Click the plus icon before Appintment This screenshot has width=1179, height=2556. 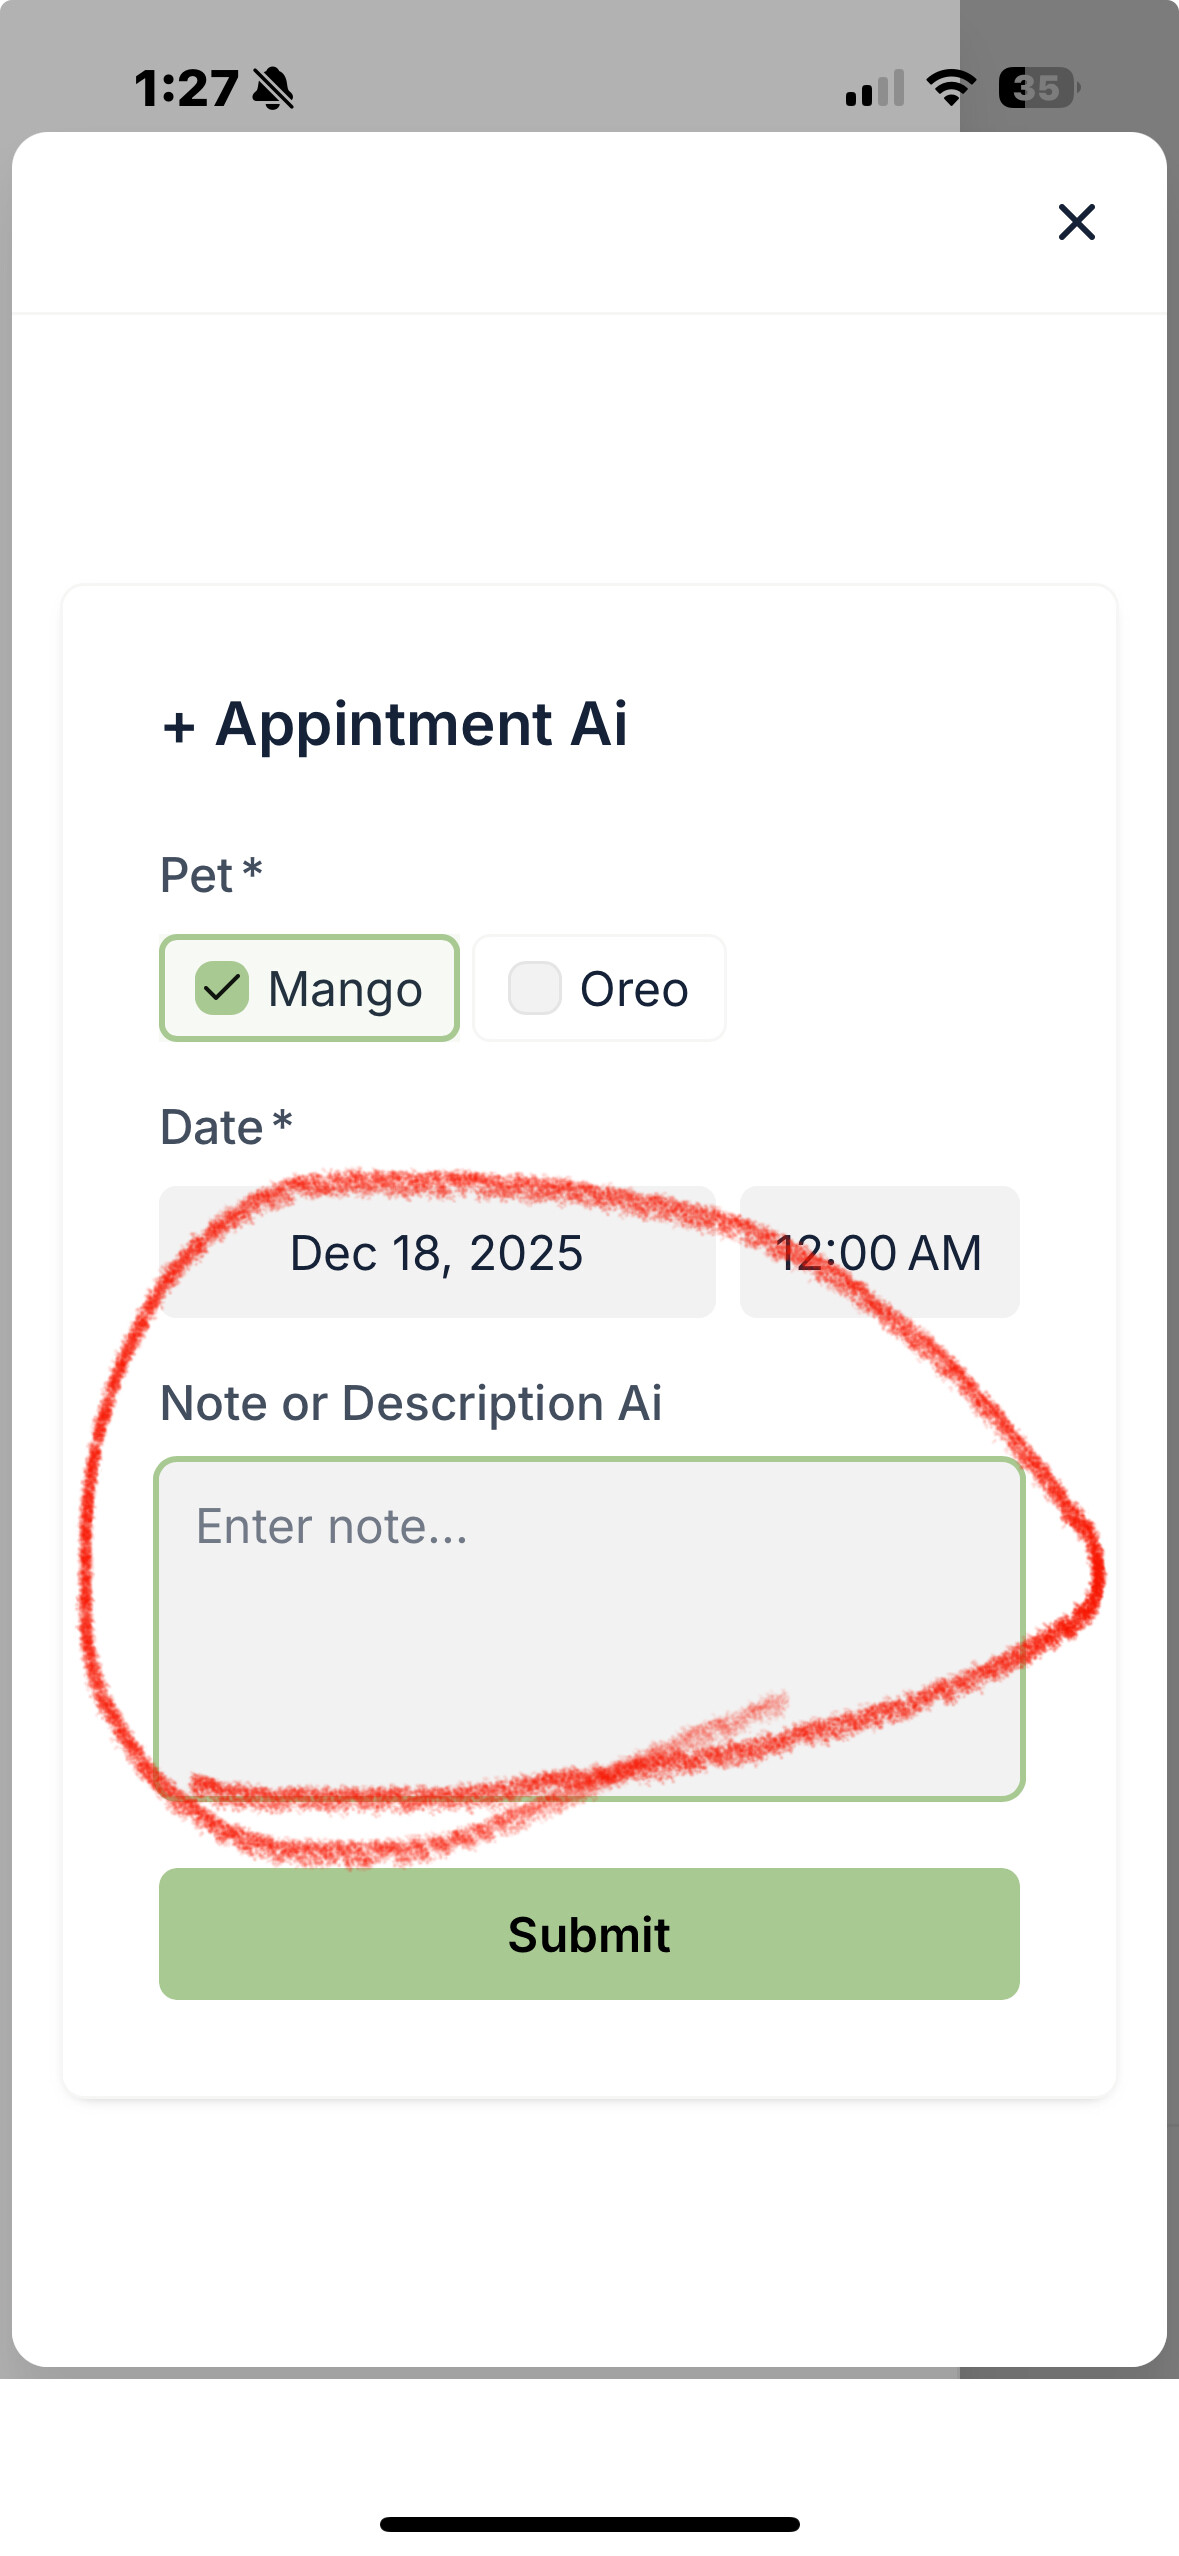pyautogui.click(x=179, y=727)
